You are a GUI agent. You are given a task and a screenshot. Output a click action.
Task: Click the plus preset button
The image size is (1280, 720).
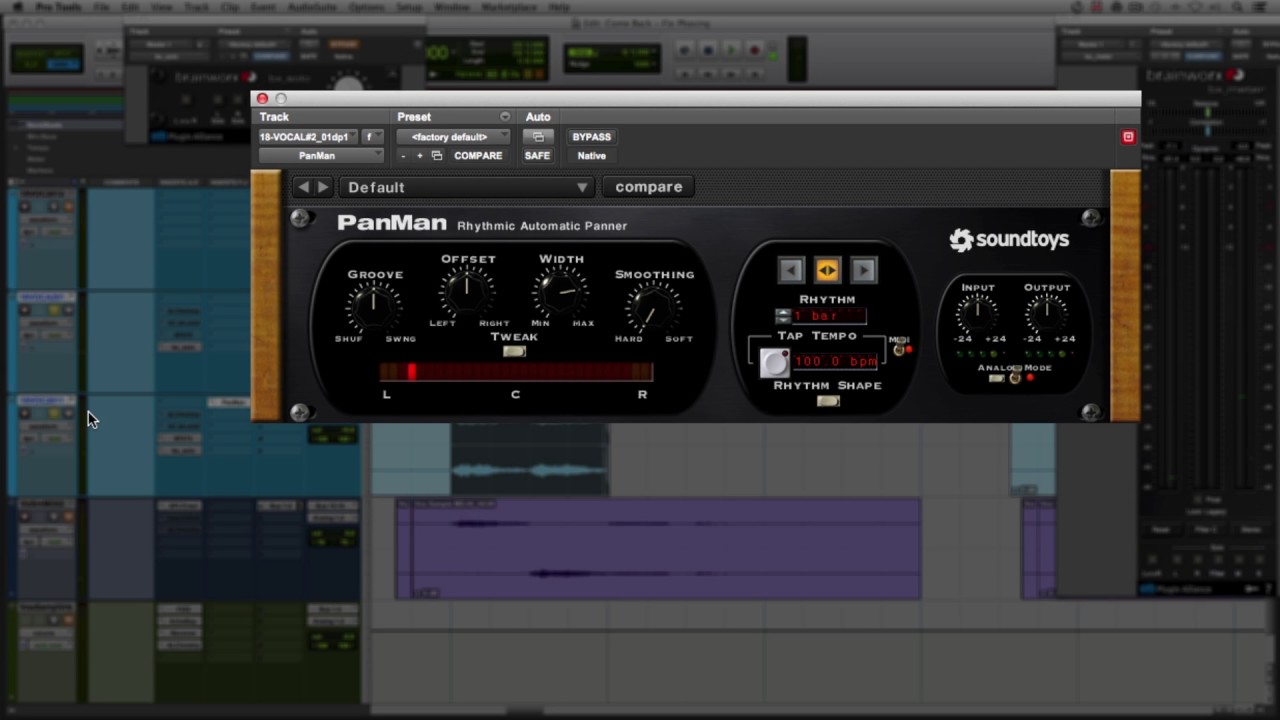click(419, 156)
